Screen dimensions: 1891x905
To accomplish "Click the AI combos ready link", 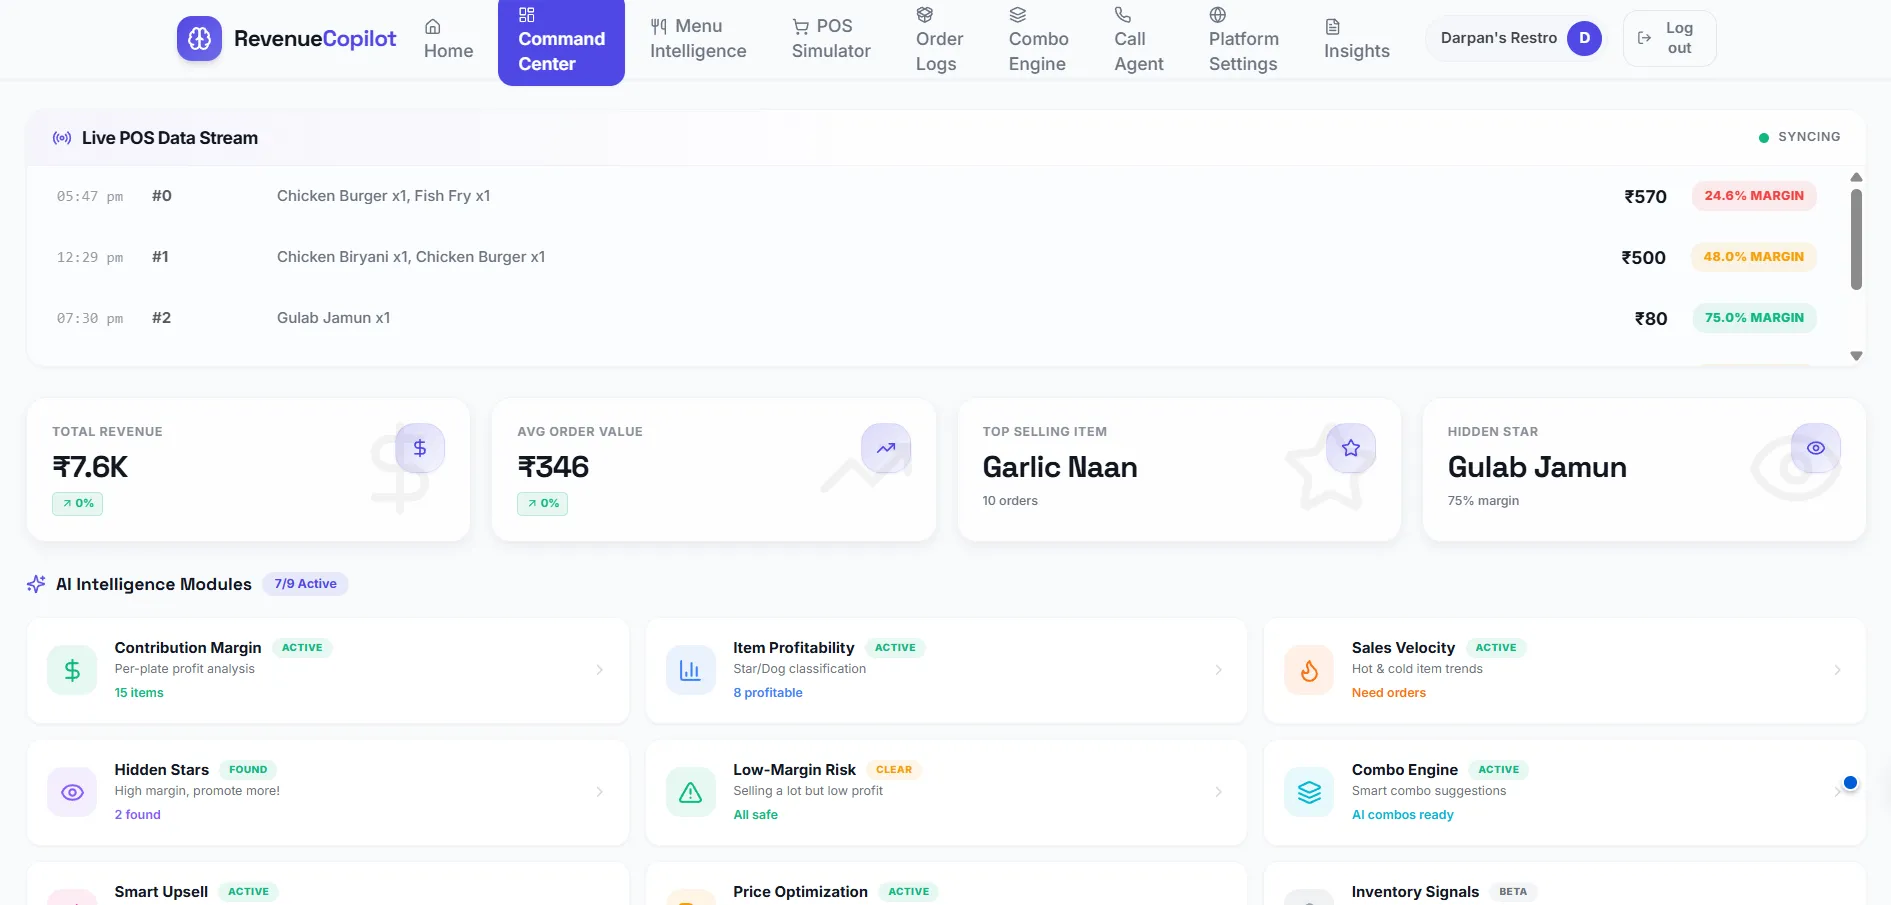I will coord(1402,815).
